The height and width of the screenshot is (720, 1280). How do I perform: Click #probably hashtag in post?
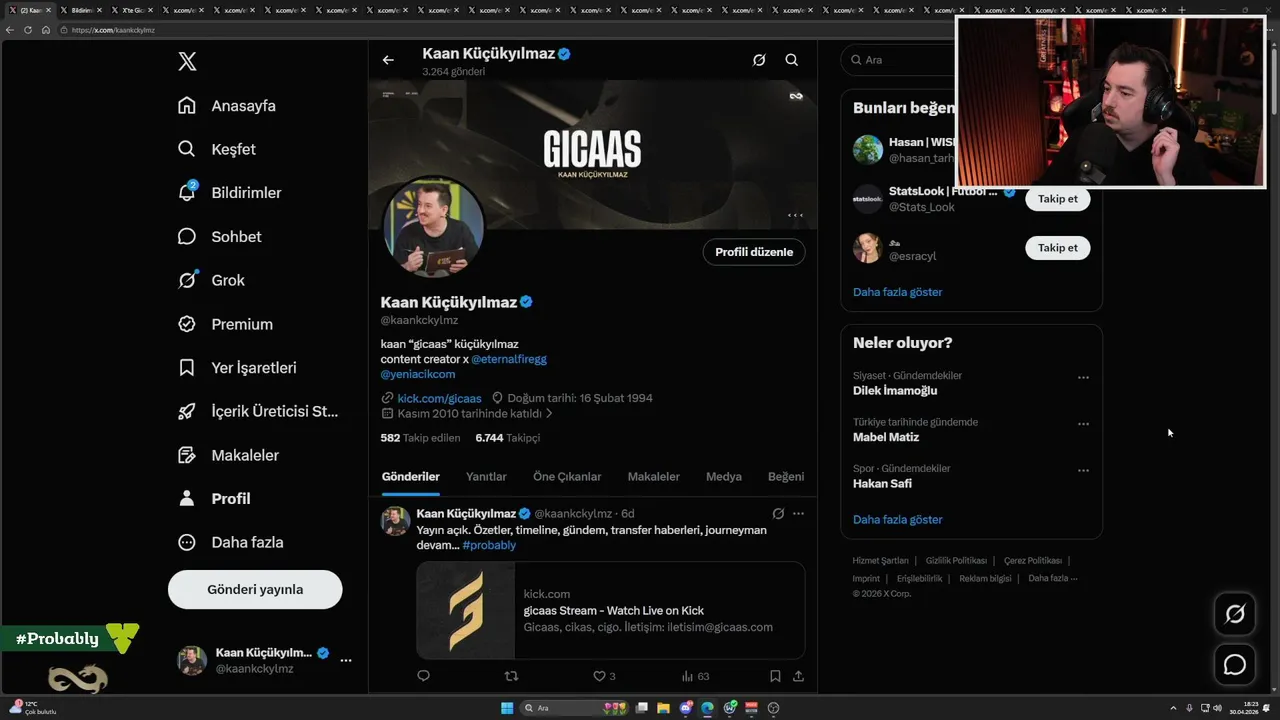coord(489,546)
